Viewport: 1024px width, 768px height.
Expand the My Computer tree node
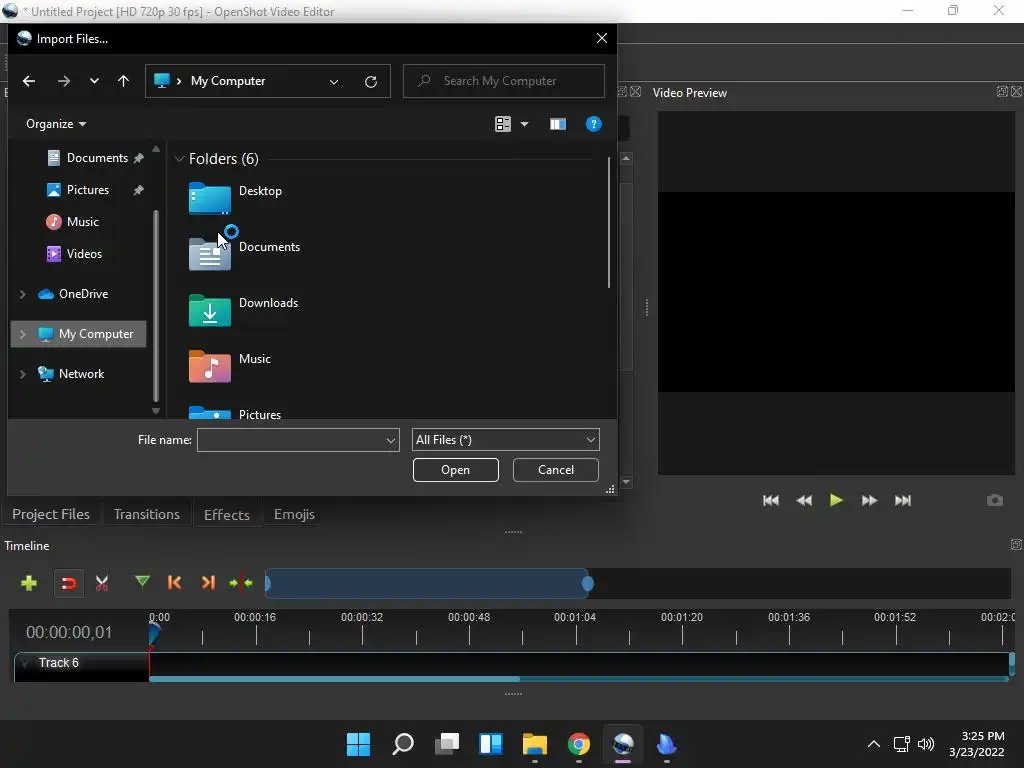(22, 334)
